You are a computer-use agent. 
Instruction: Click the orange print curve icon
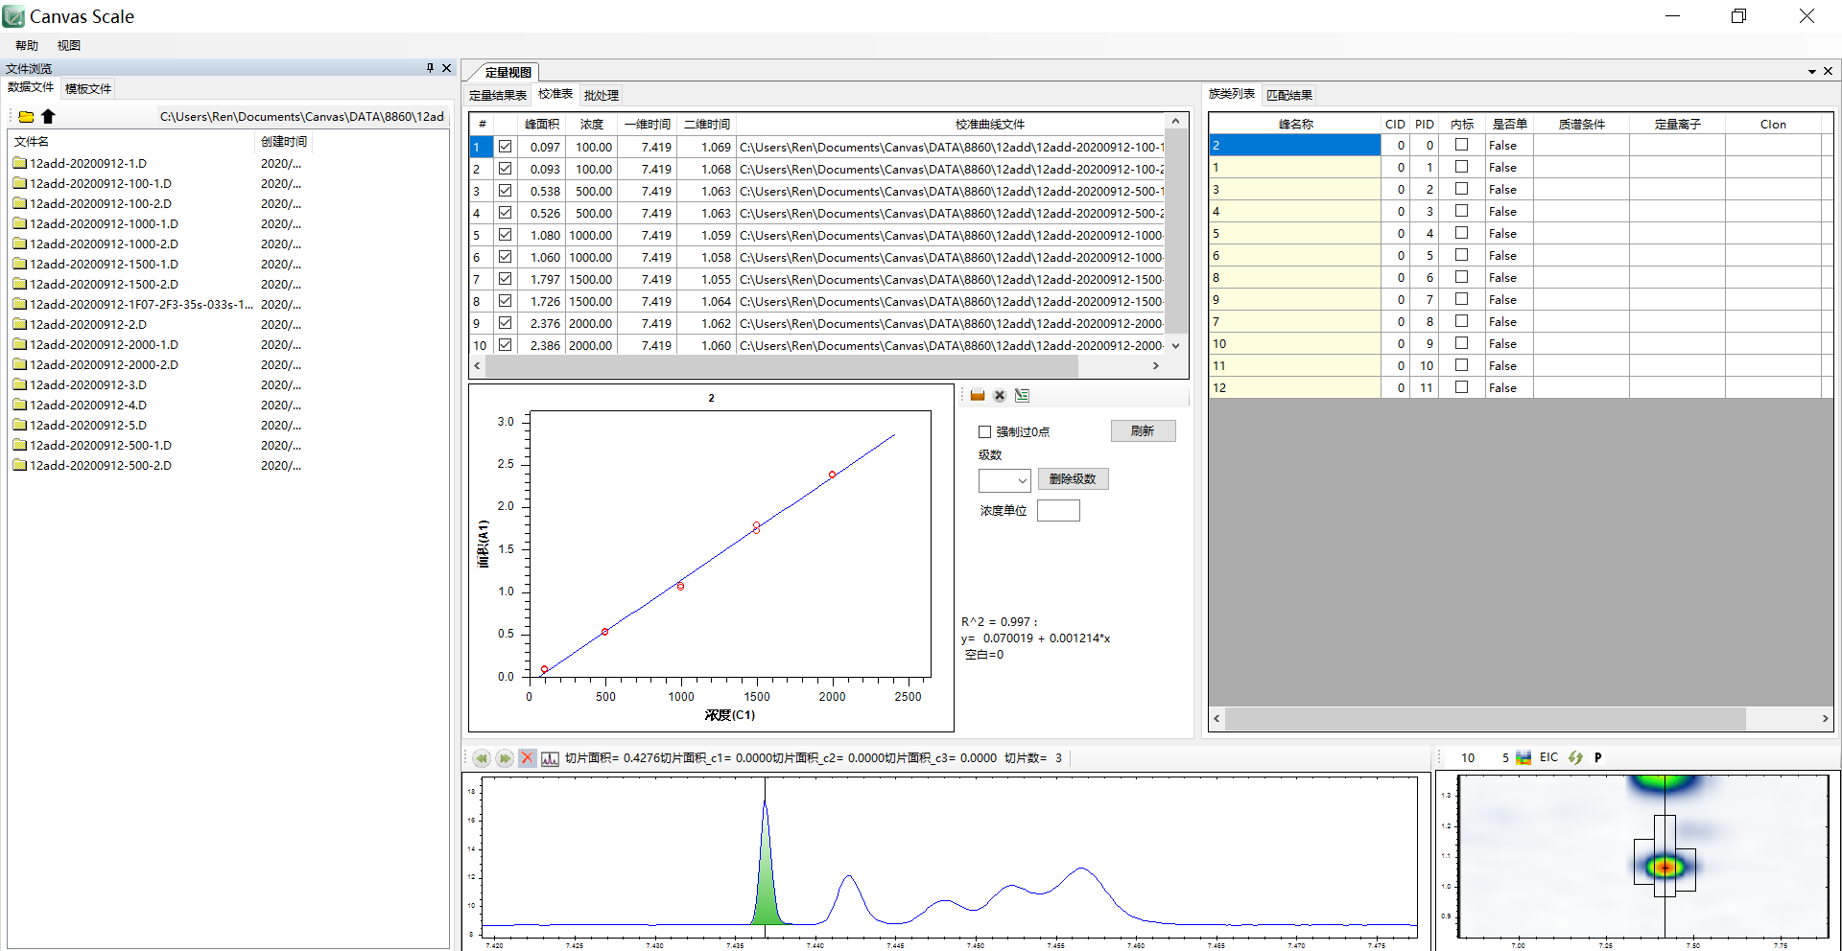[x=977, y=396]
